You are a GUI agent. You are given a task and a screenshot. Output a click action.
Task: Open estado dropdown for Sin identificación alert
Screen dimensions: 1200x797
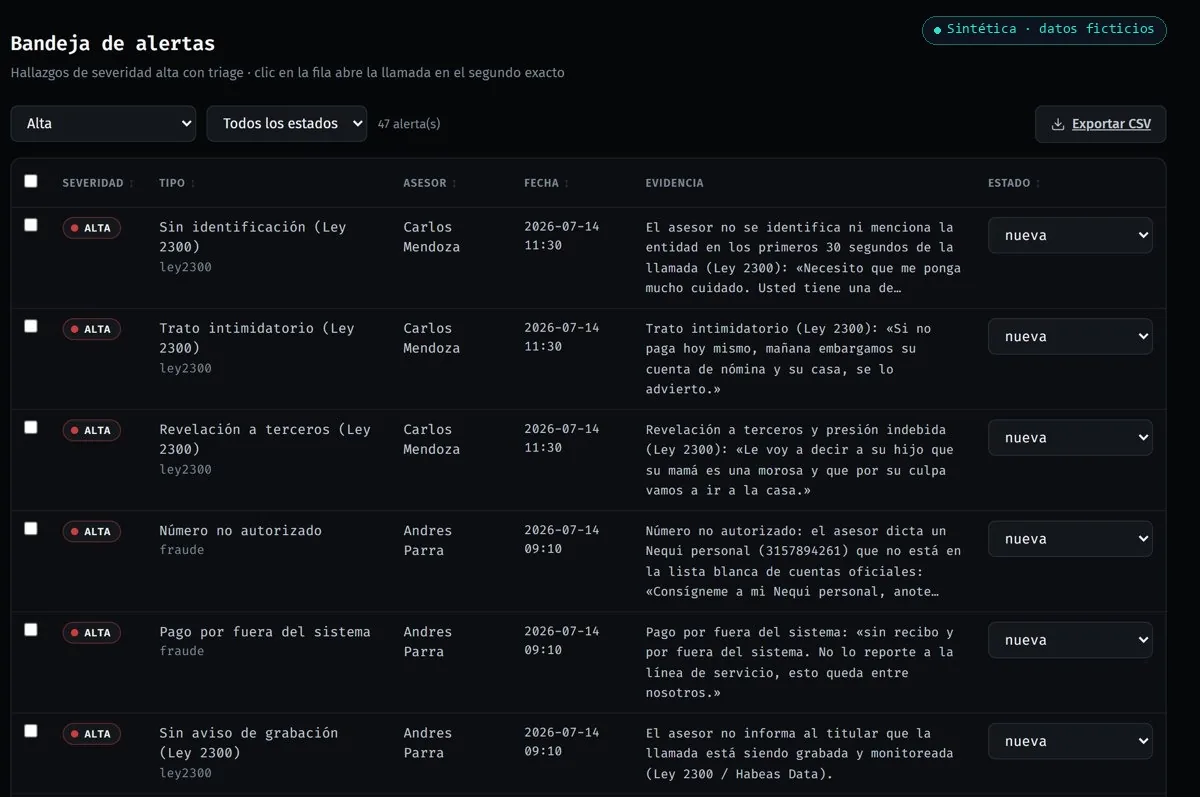(x=1070, y=235)
